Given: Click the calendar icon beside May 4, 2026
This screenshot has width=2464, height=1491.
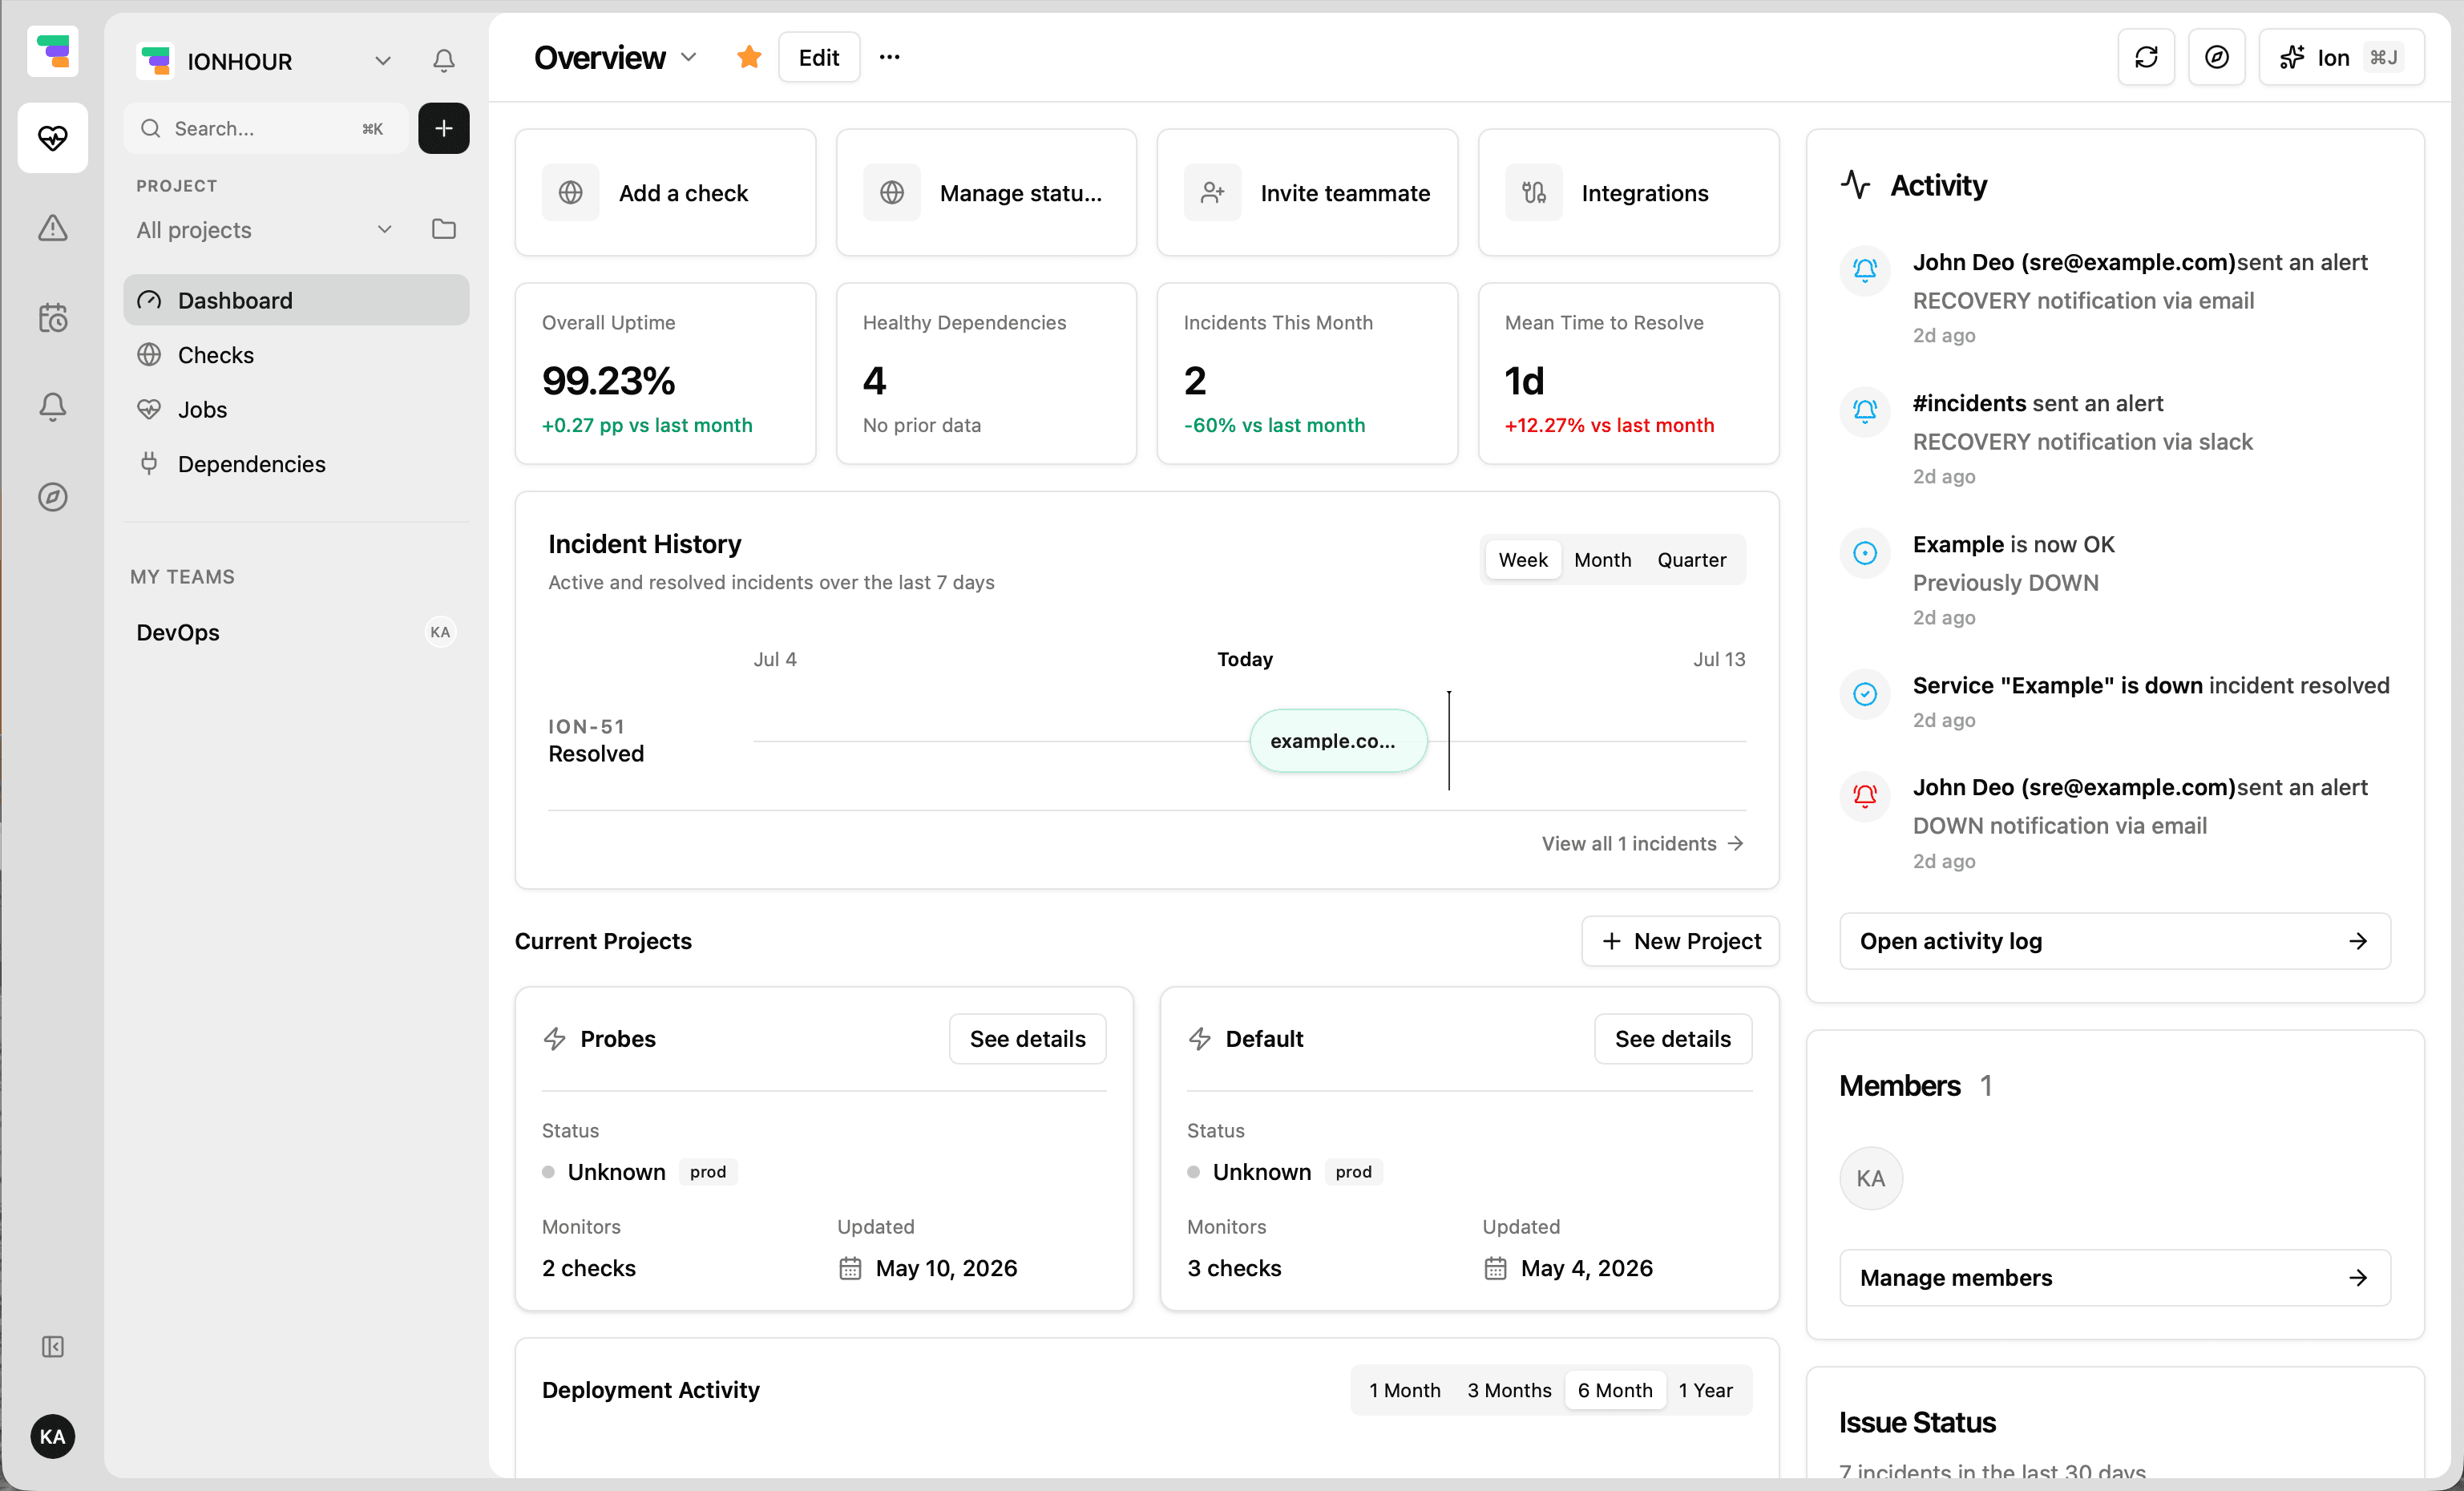Looking at the screenshot, I should click(1495, 1268).
